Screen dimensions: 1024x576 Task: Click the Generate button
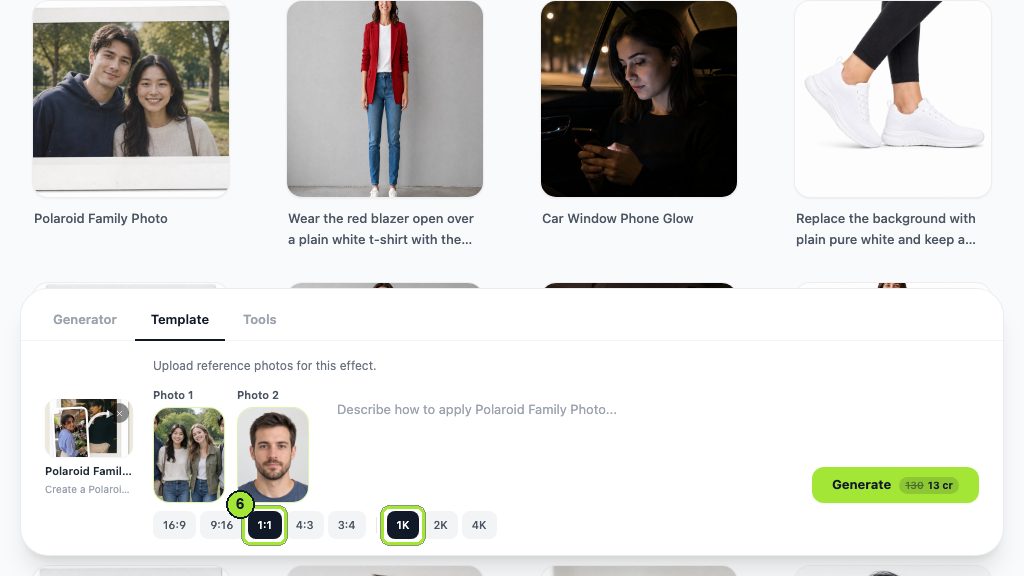(895, 485)
